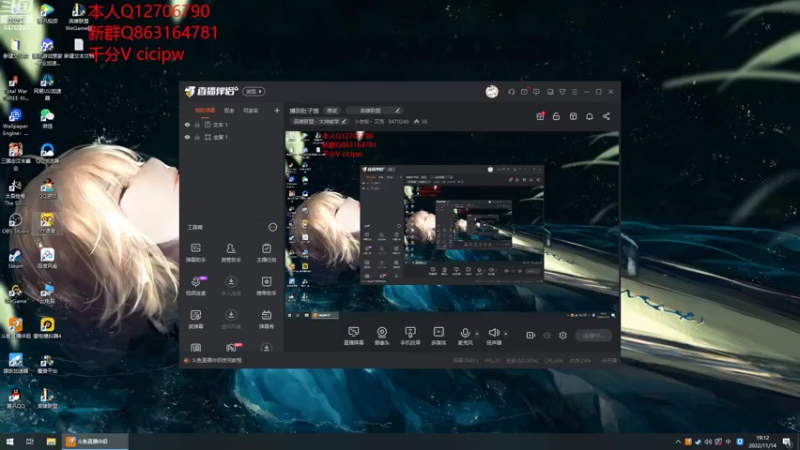800x450 pixels.
Task: Open the message icon with red dot in title bar
Action: 524,92
